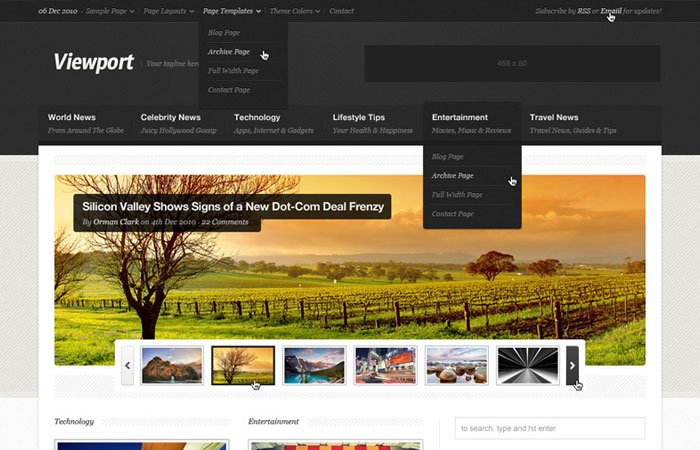
Task: Open the World News category
Action: click(86, 124)
